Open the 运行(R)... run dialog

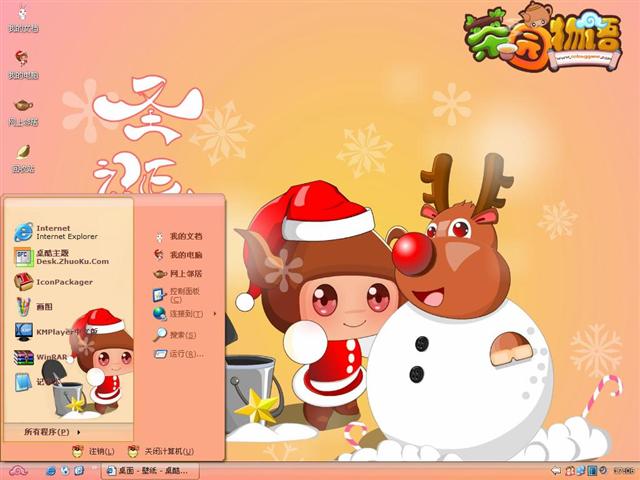click(x=178, y=354)
